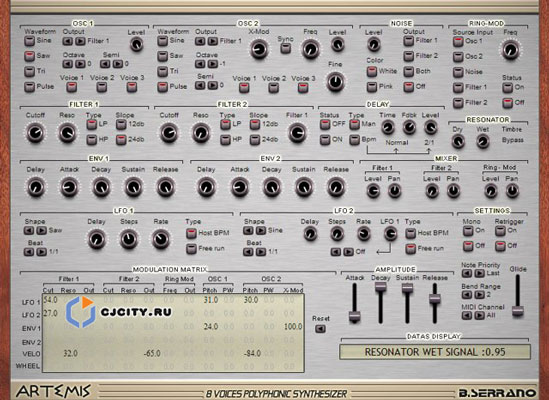The width and height of the screenshot is (549, 400).
Task: Click the LFO 1 Rate knob
Action: click(x=161, y=239)
